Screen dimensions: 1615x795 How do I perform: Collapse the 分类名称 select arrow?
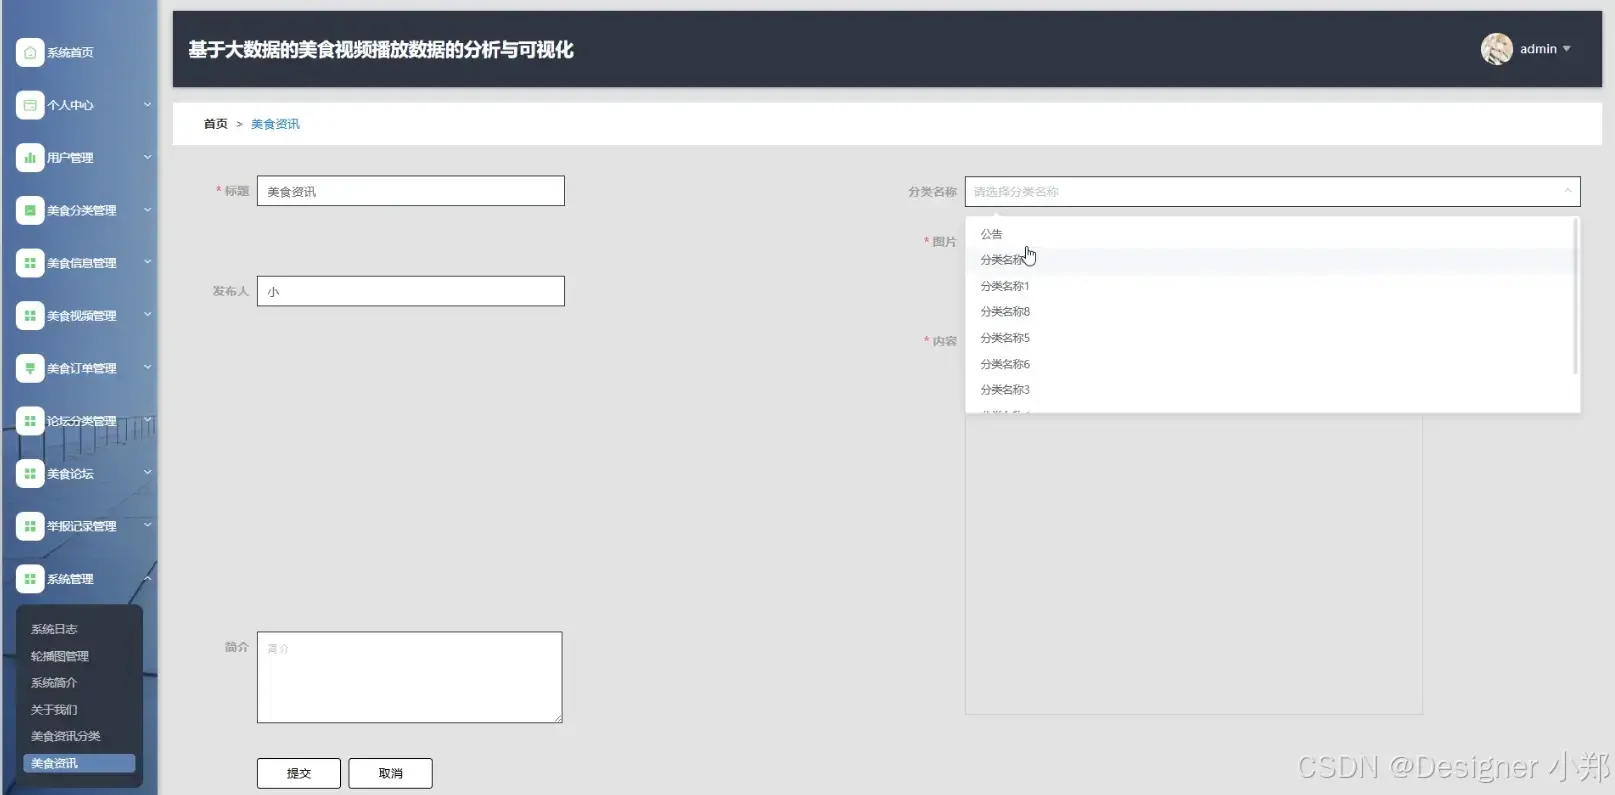pos(1567,191)
